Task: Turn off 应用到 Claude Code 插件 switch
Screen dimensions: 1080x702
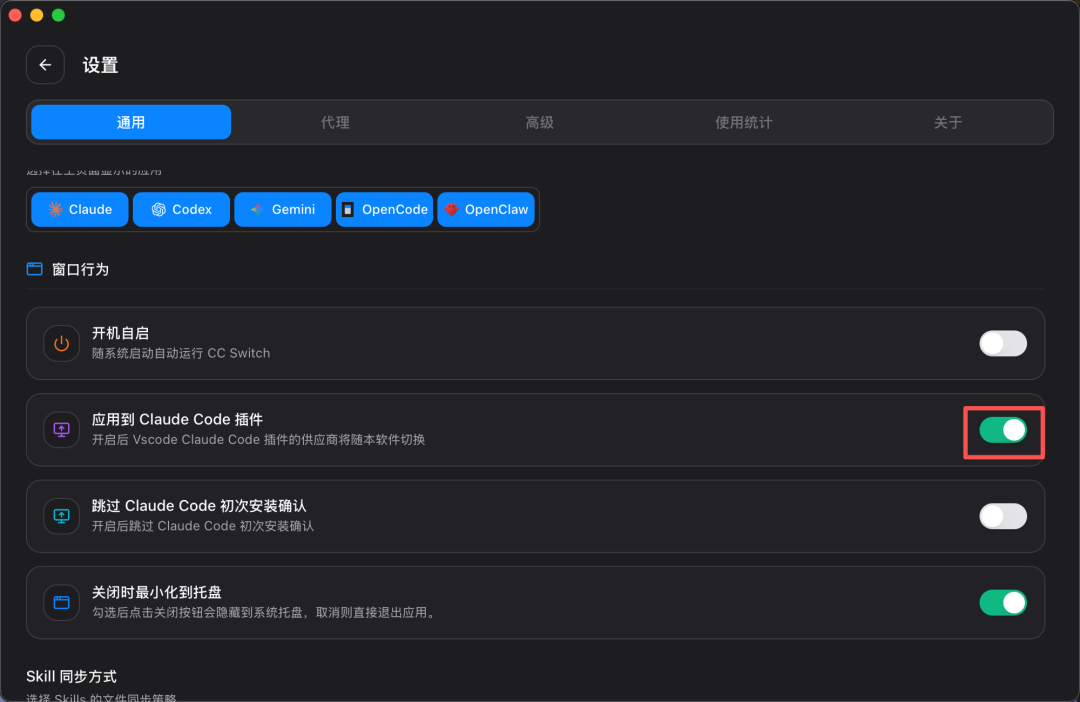Action: [x=1003, y=430]
